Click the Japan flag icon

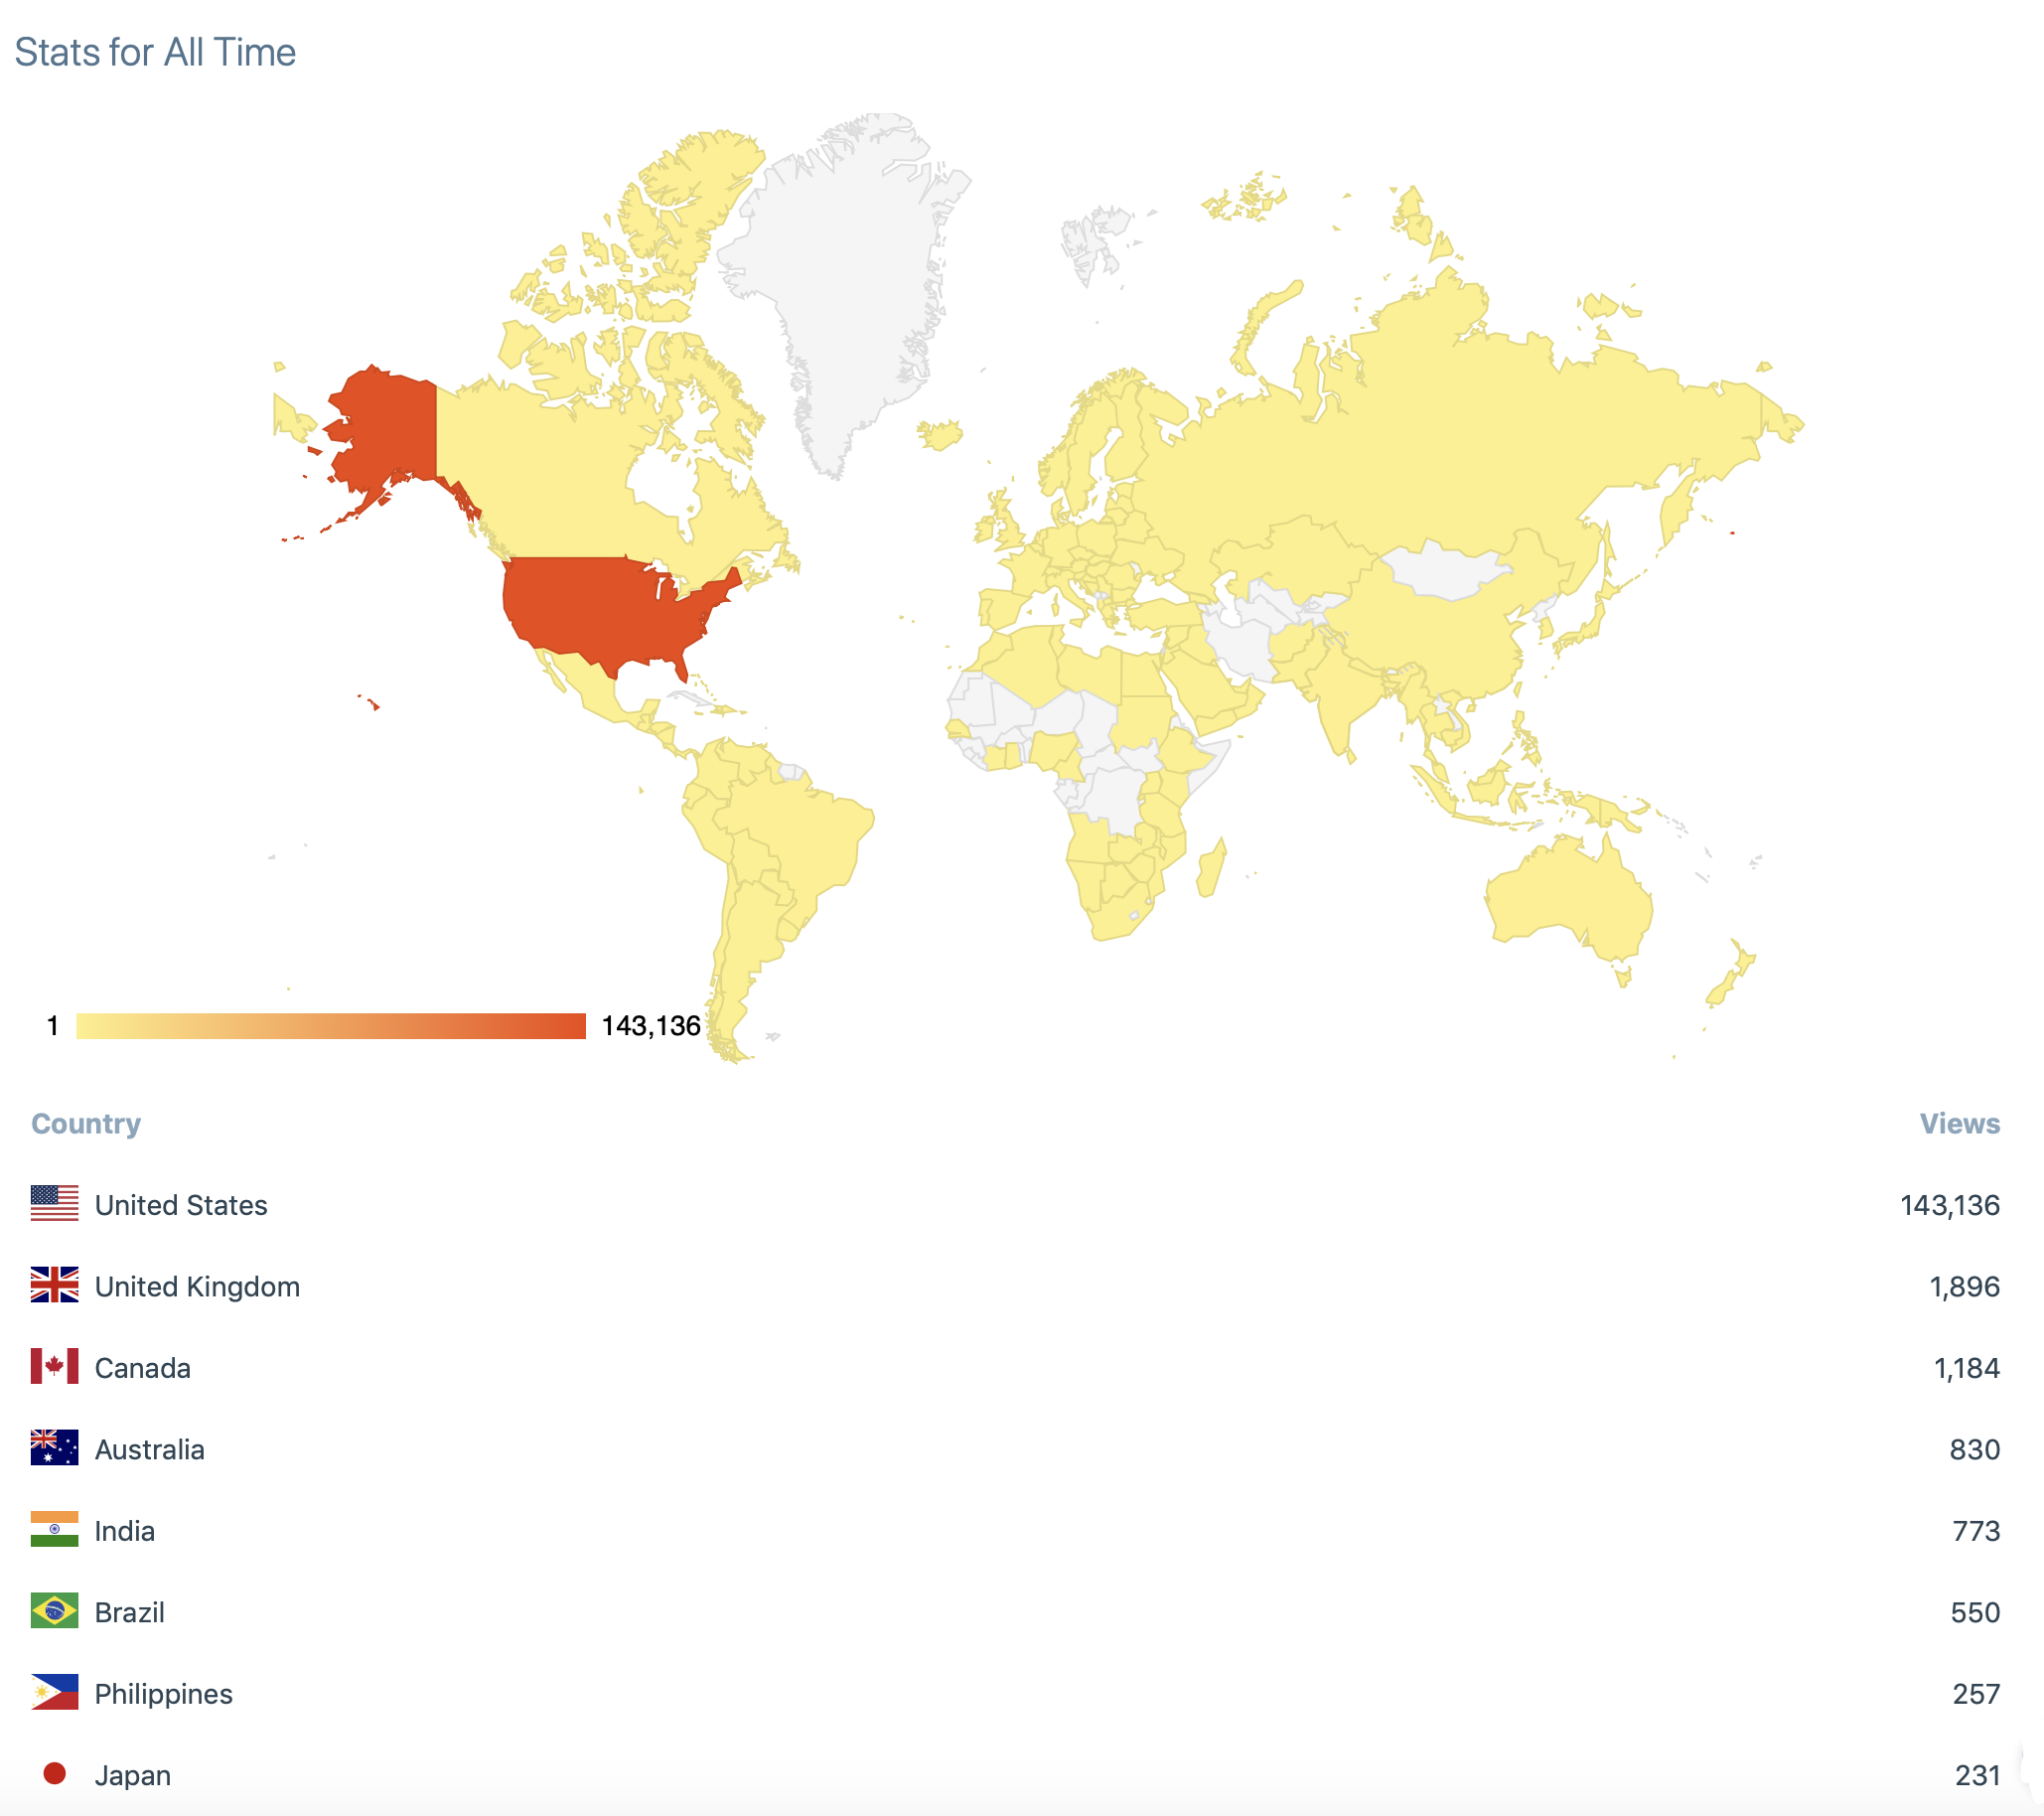pos(54,1773)
